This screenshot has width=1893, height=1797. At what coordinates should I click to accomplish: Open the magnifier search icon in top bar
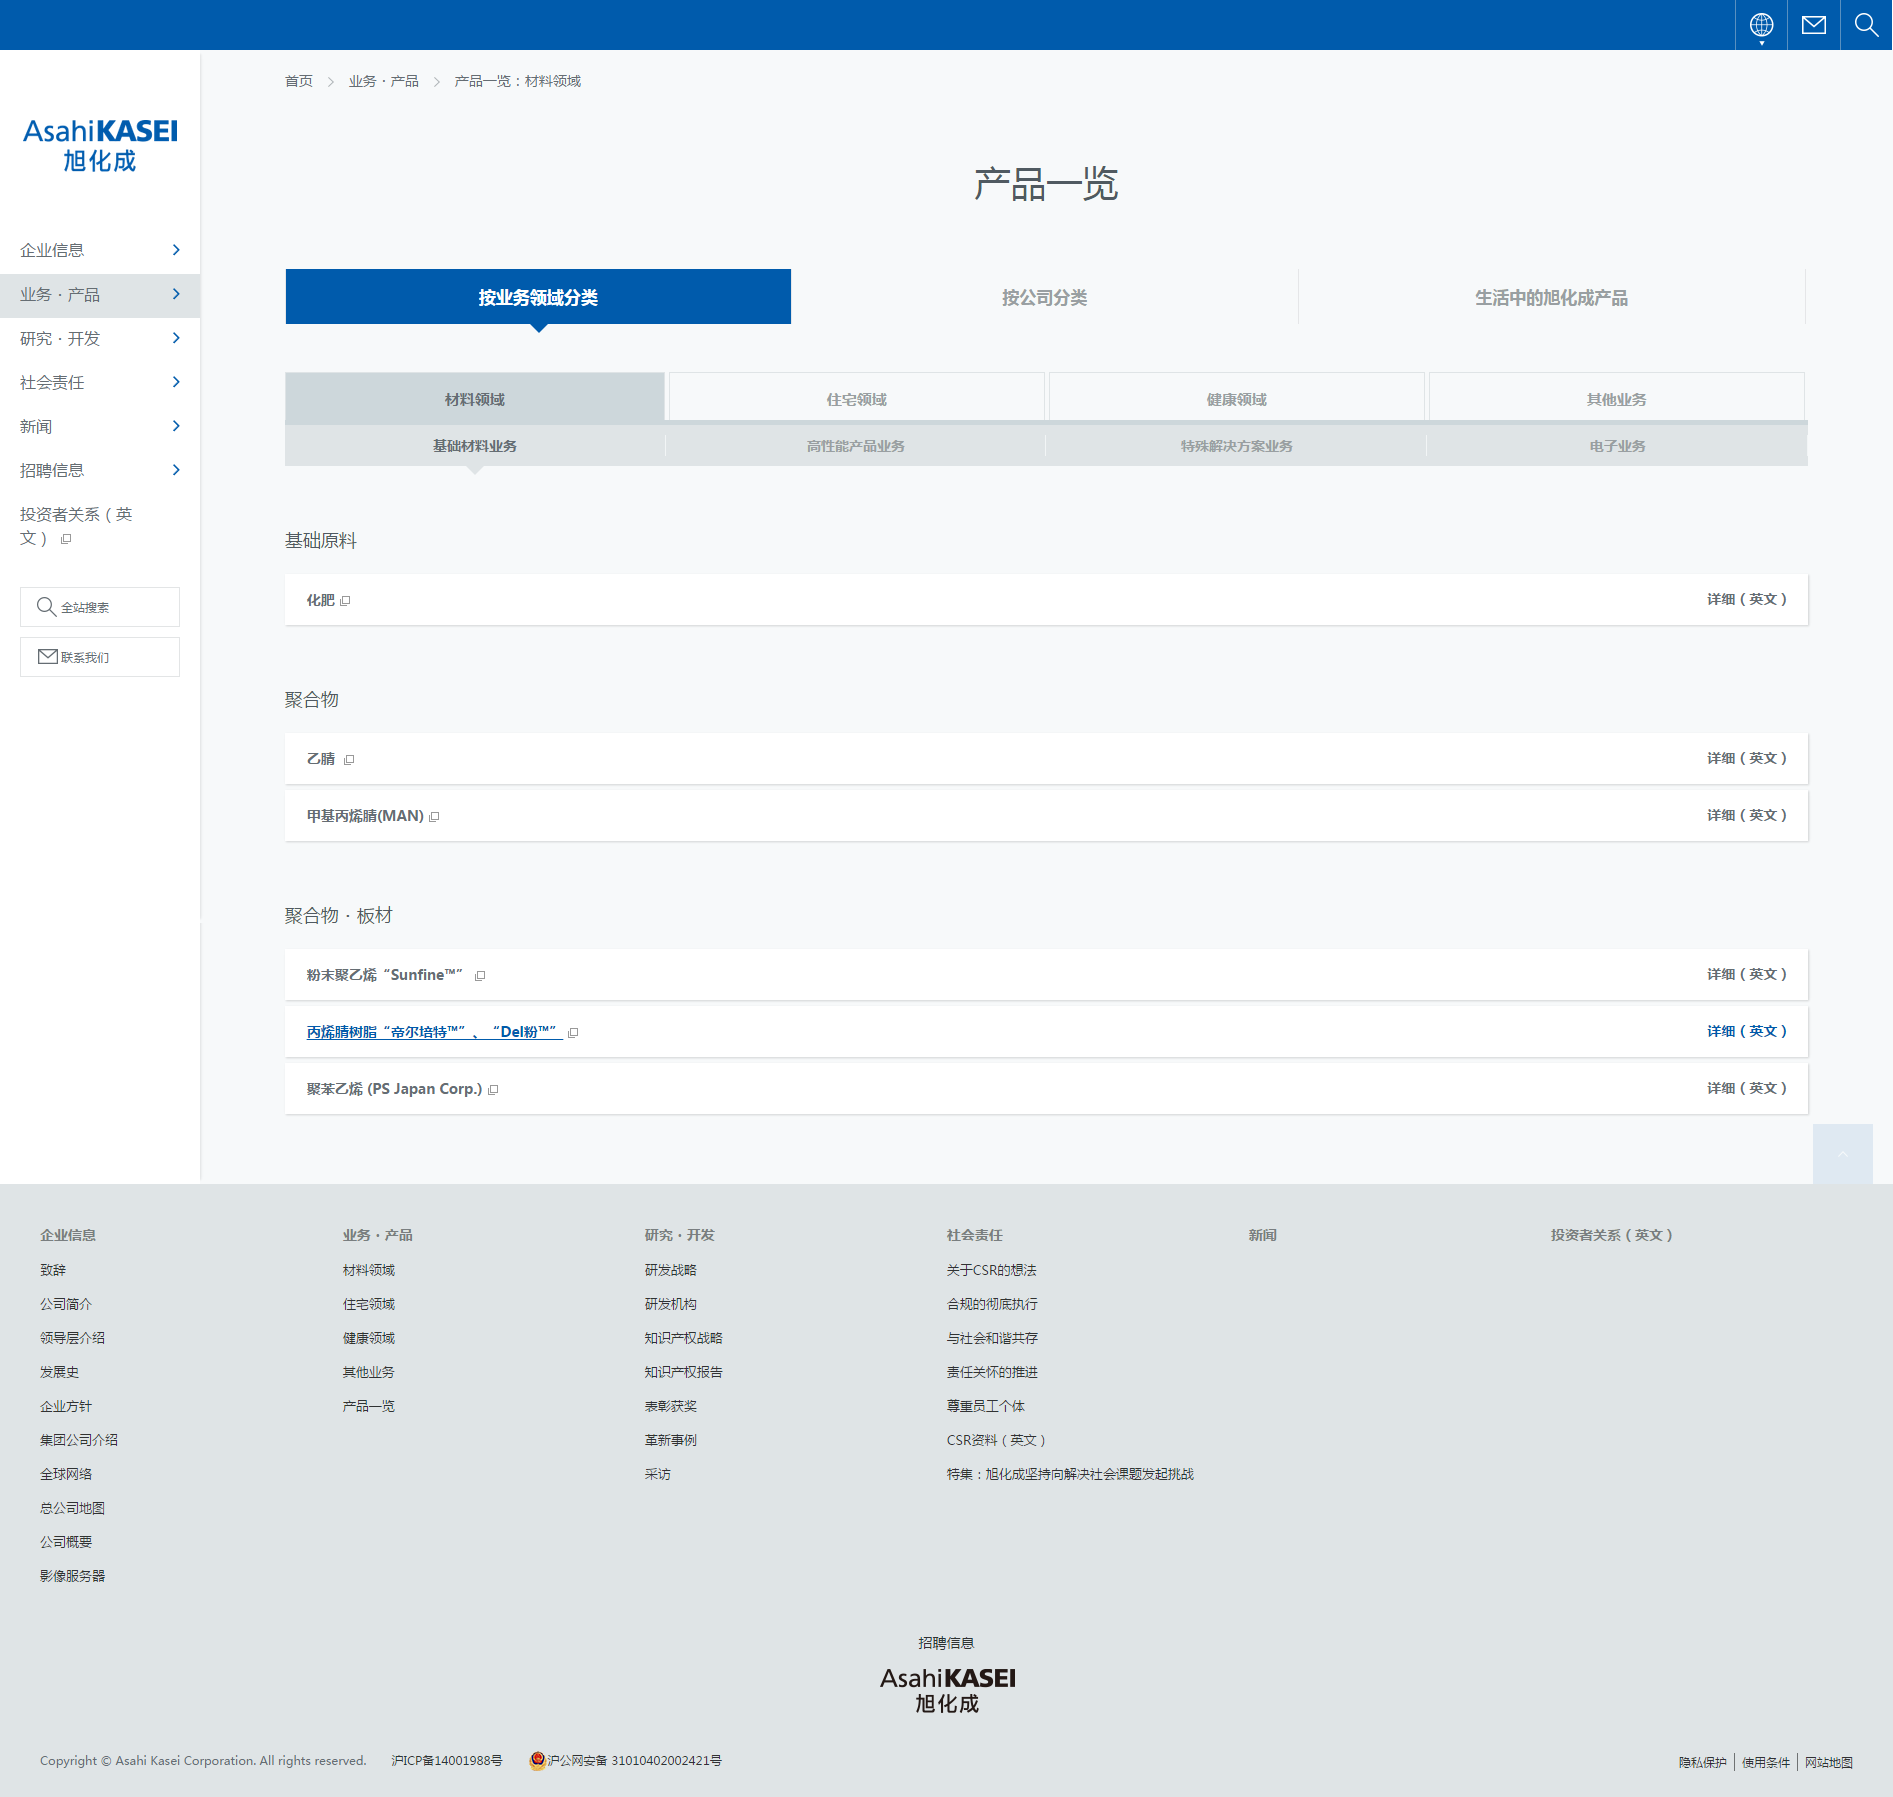(x=1866, y=25)
